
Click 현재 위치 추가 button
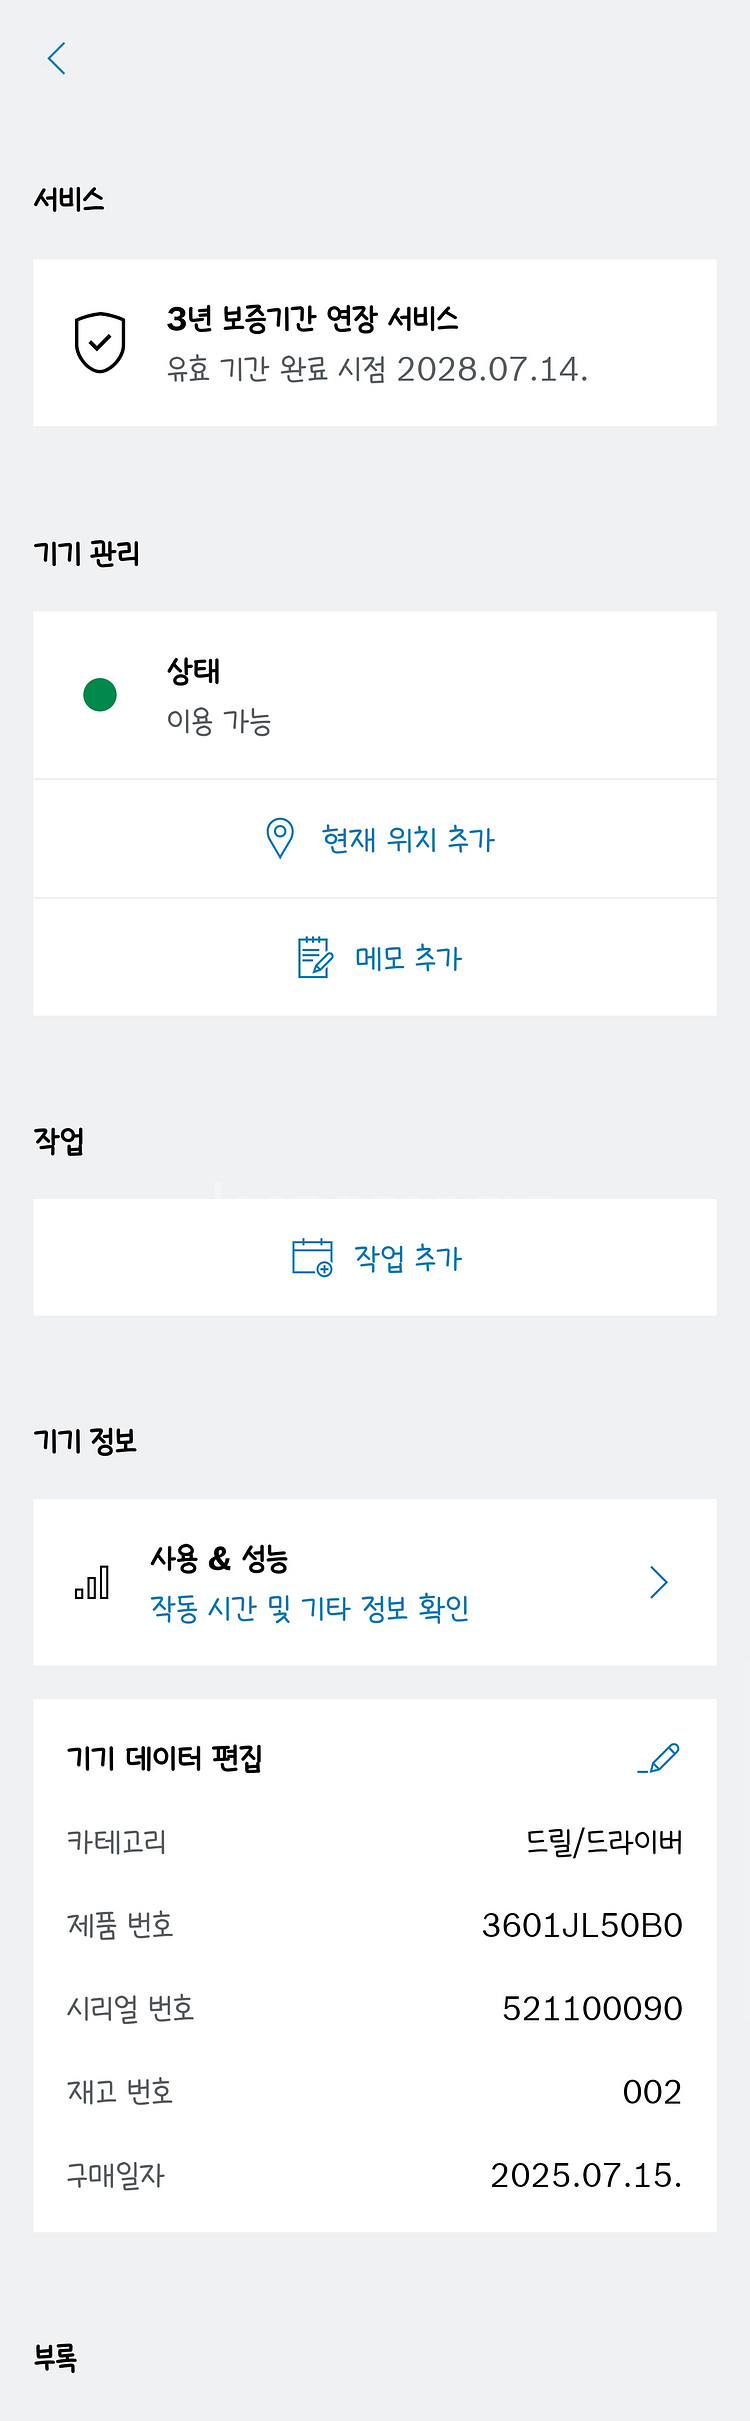point(408,839)
